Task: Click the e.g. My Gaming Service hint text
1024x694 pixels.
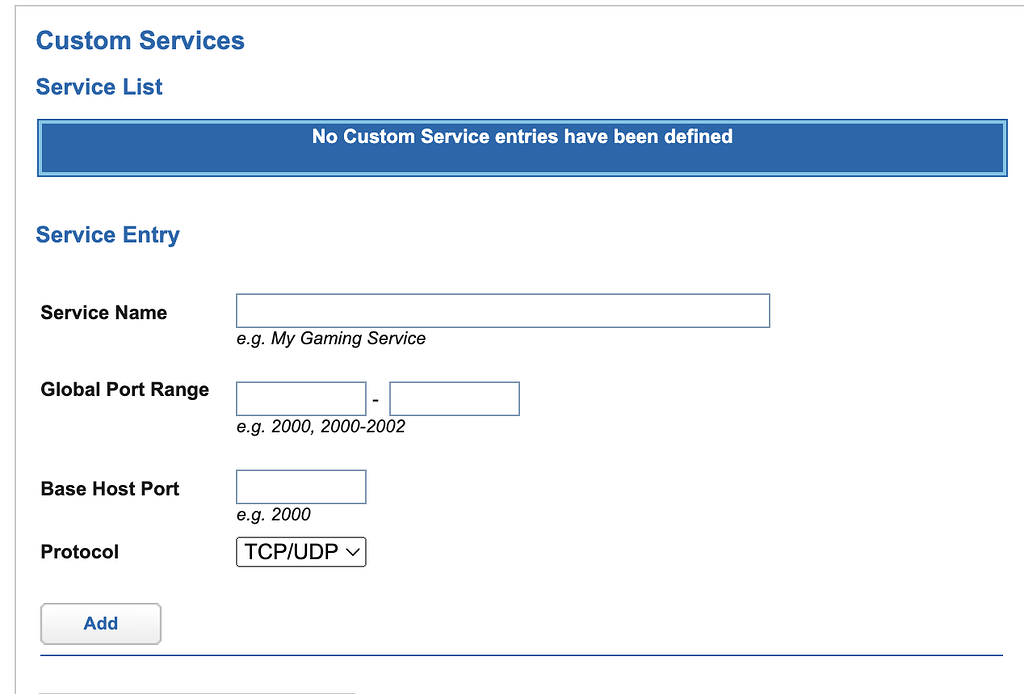Action: click(x=331, y=338)
